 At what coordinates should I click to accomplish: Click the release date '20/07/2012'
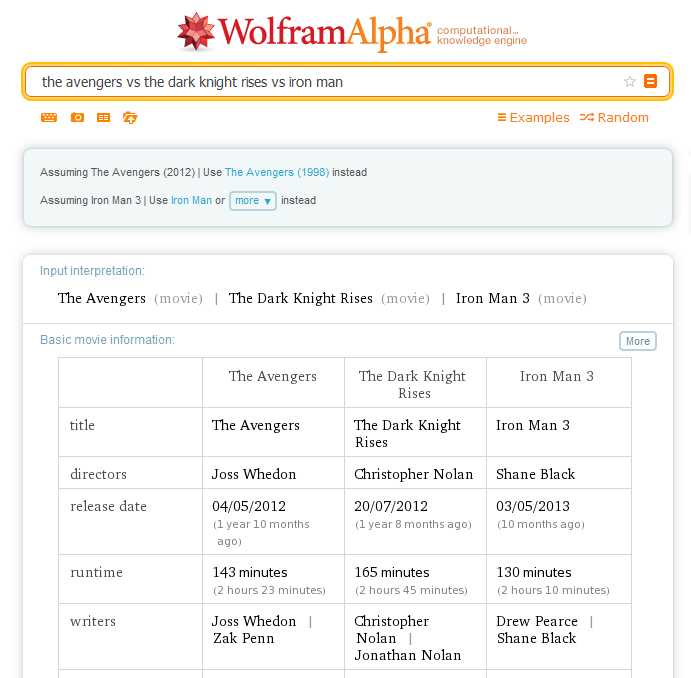coord(391,506)
